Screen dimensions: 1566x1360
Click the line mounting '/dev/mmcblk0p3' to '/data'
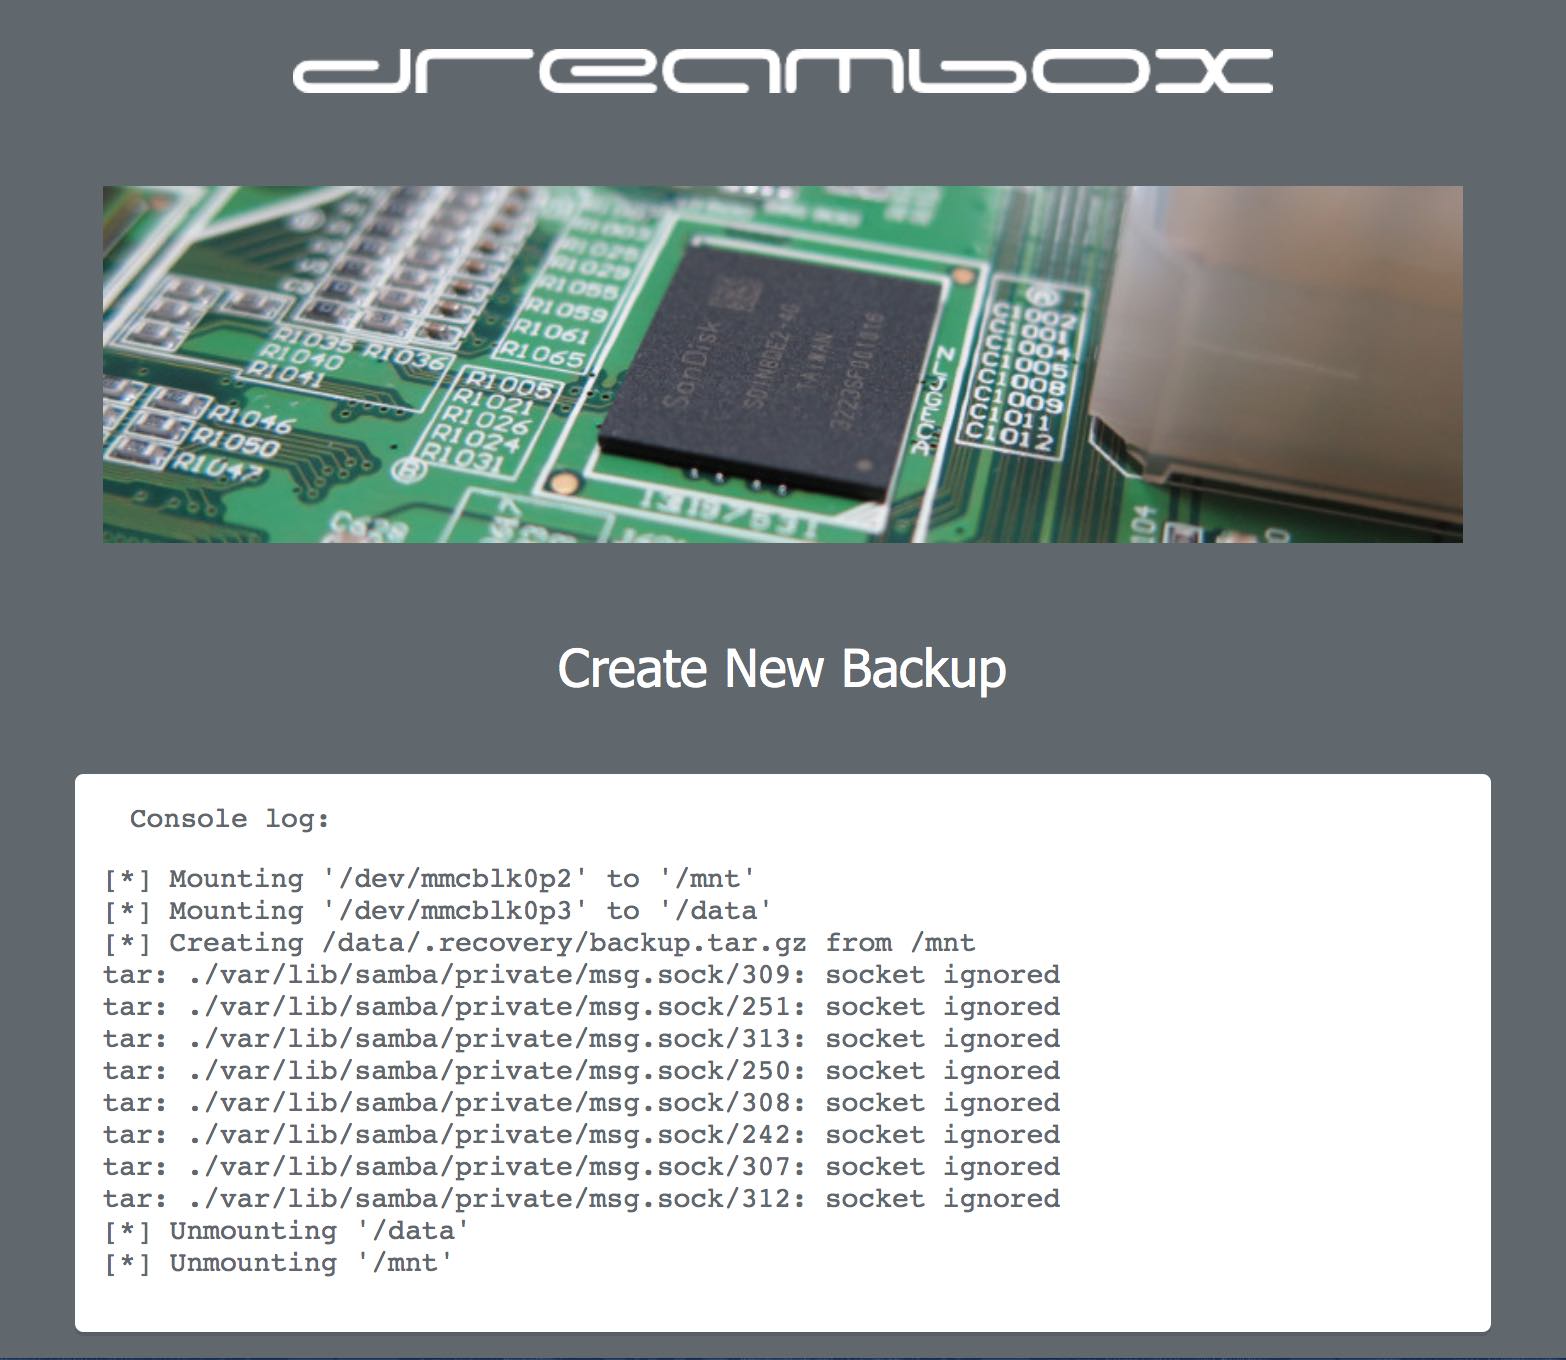click(438, 911)
